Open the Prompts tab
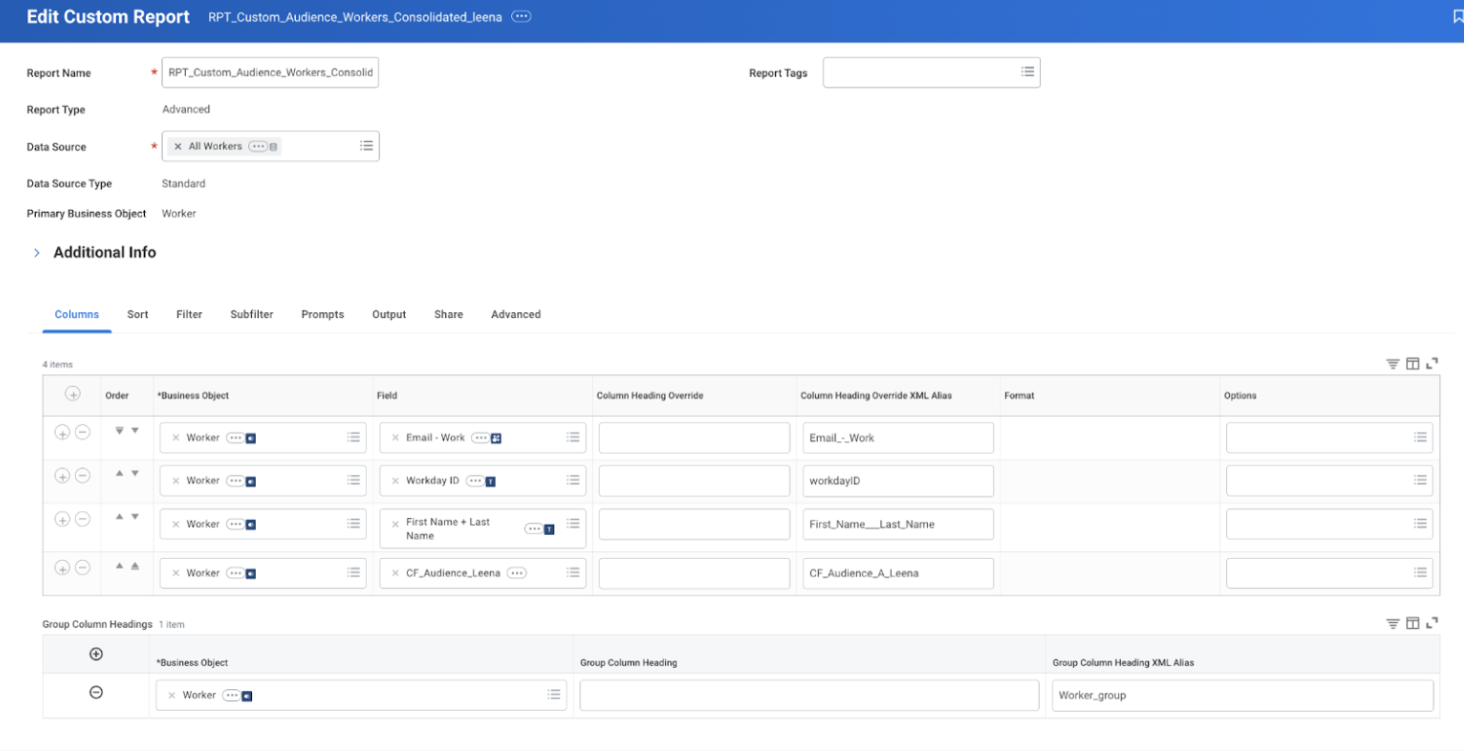 pyautogui.click(x=322, y=314)
